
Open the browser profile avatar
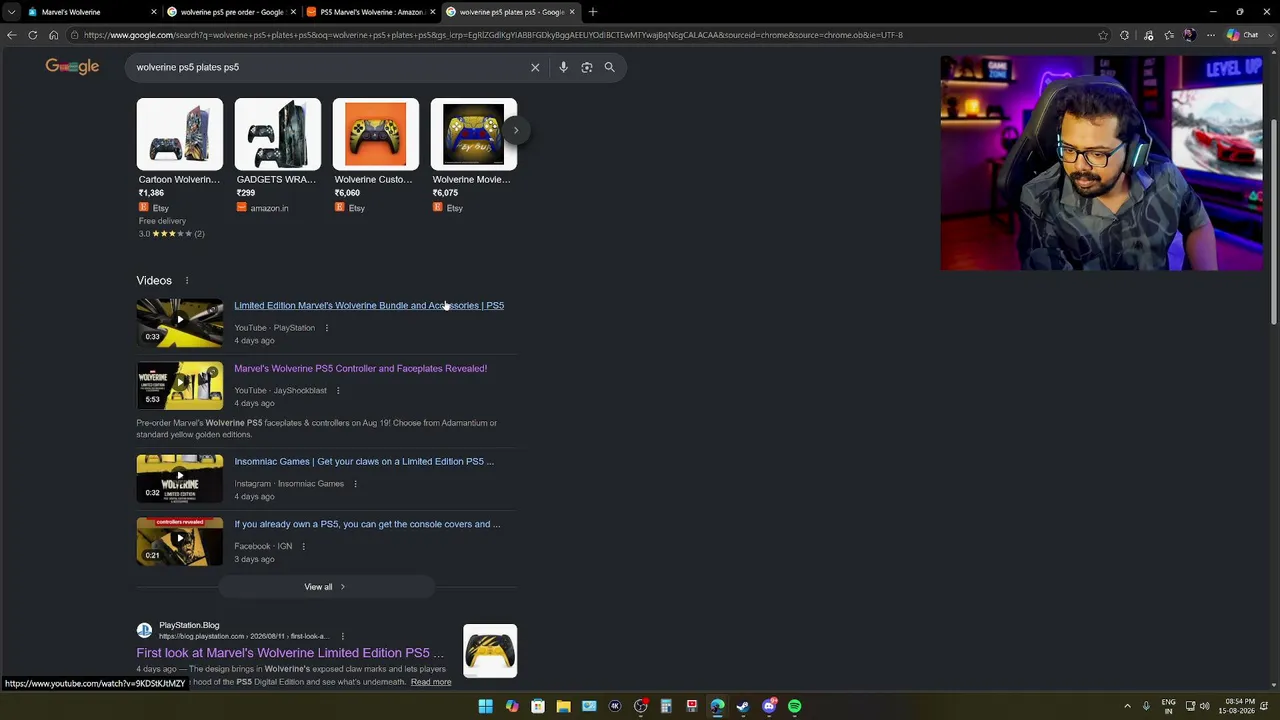point(1189,35)
